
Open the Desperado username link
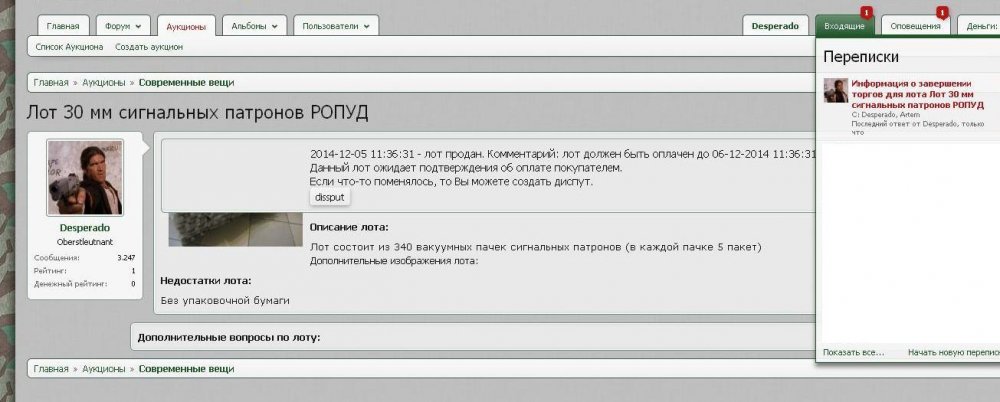[85, 228]
